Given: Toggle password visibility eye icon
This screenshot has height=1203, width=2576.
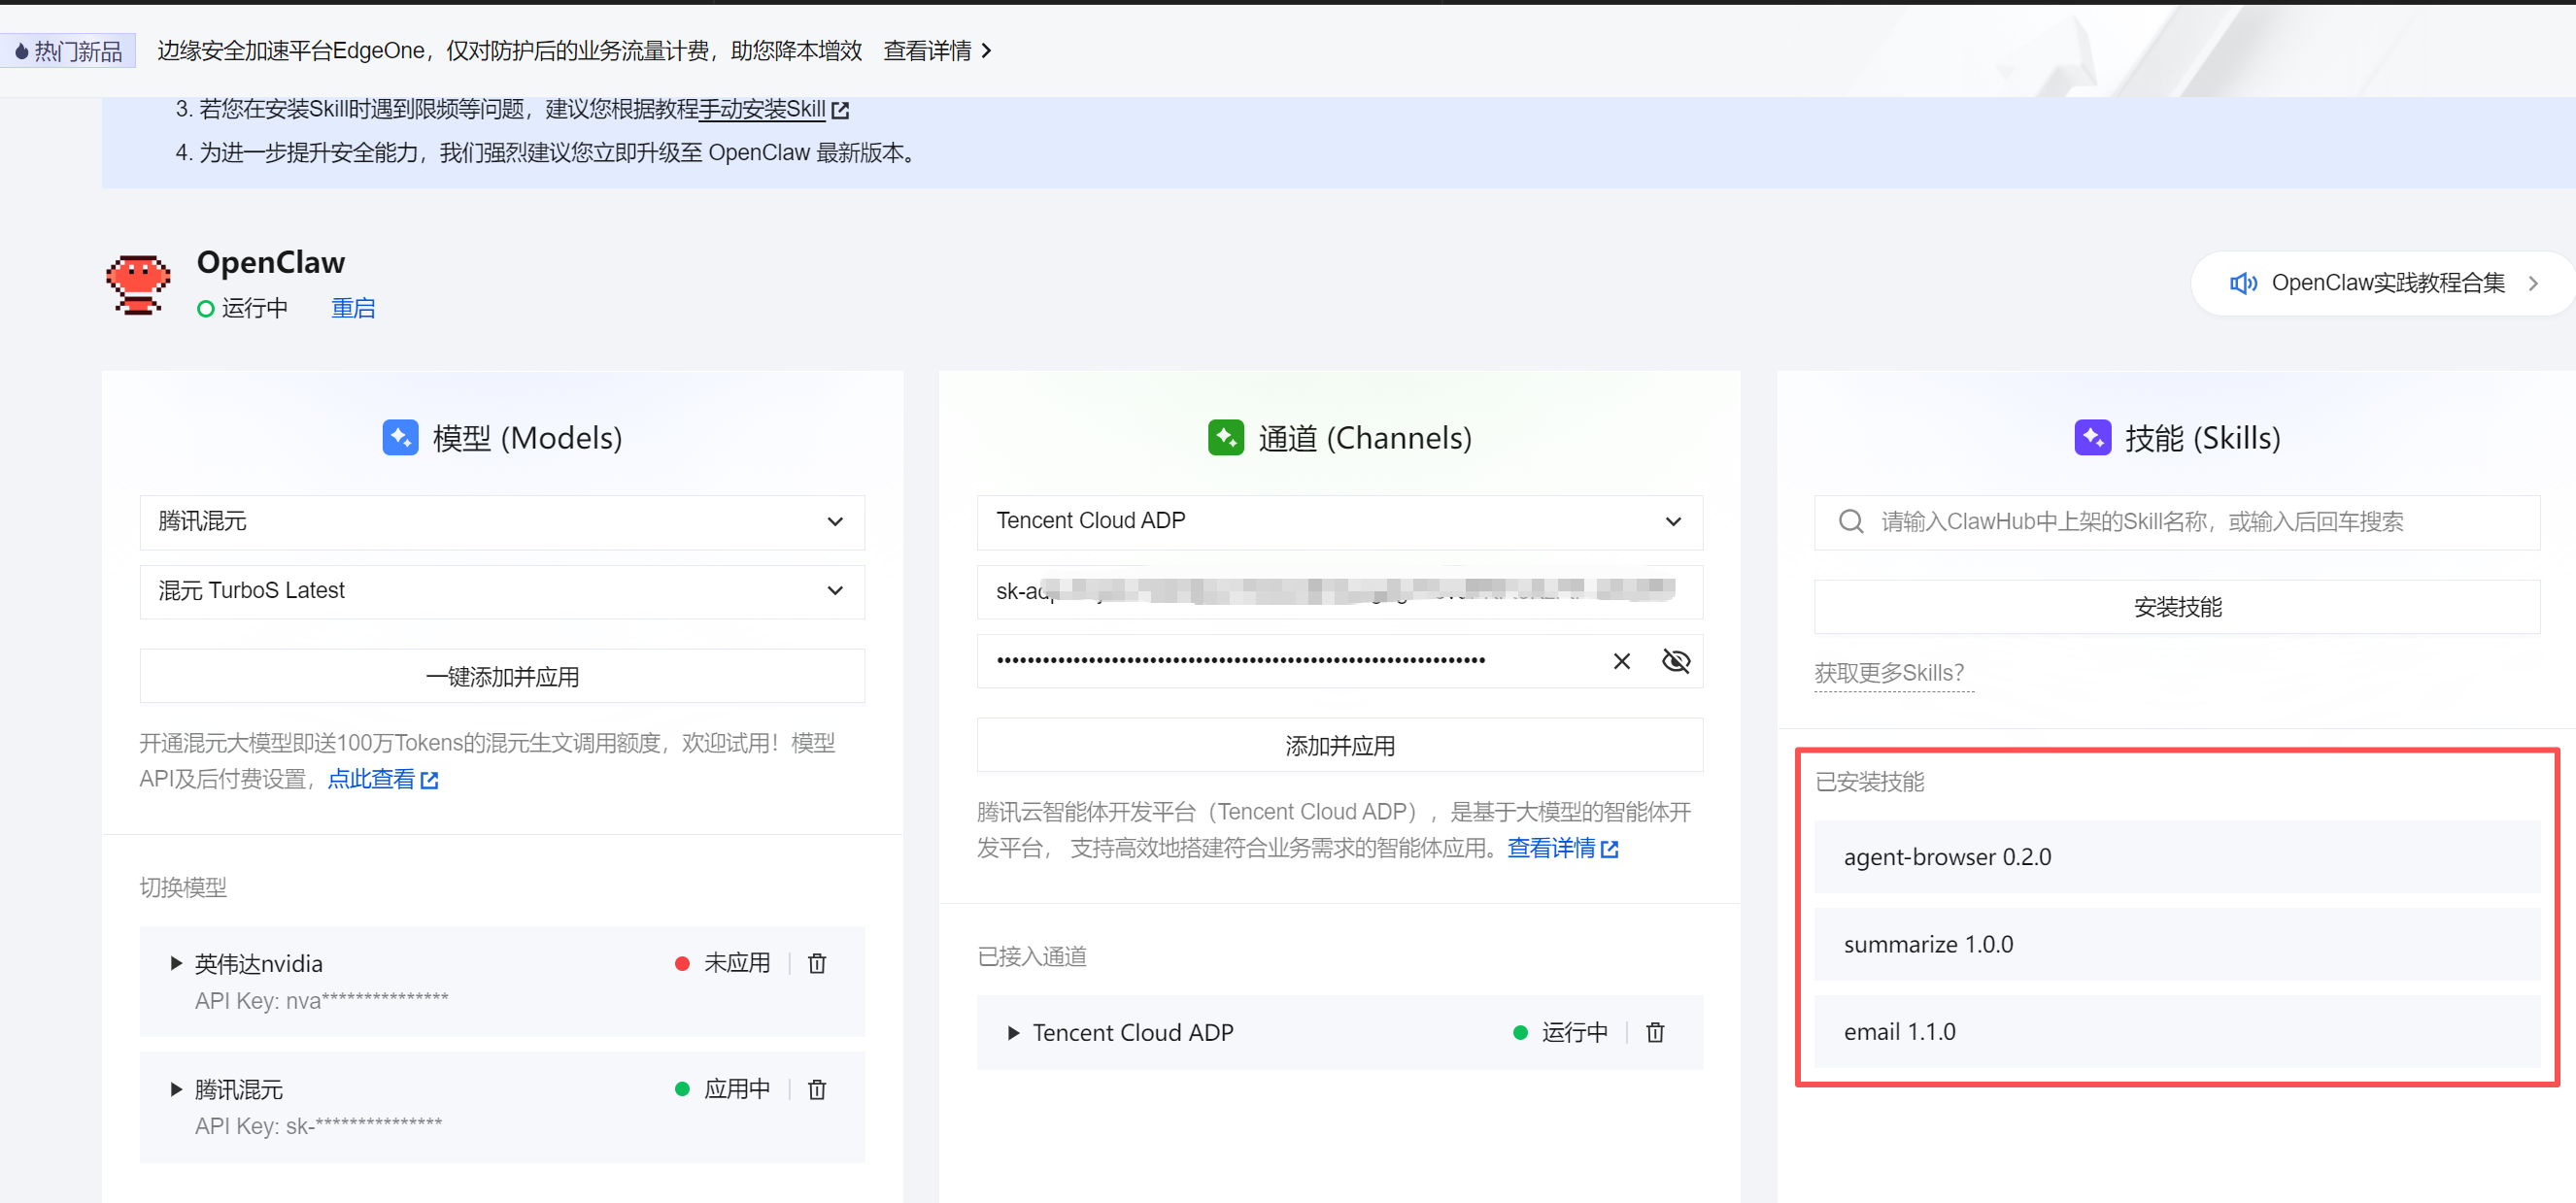Looking at the screenshot, I should tap(1676, 661).
